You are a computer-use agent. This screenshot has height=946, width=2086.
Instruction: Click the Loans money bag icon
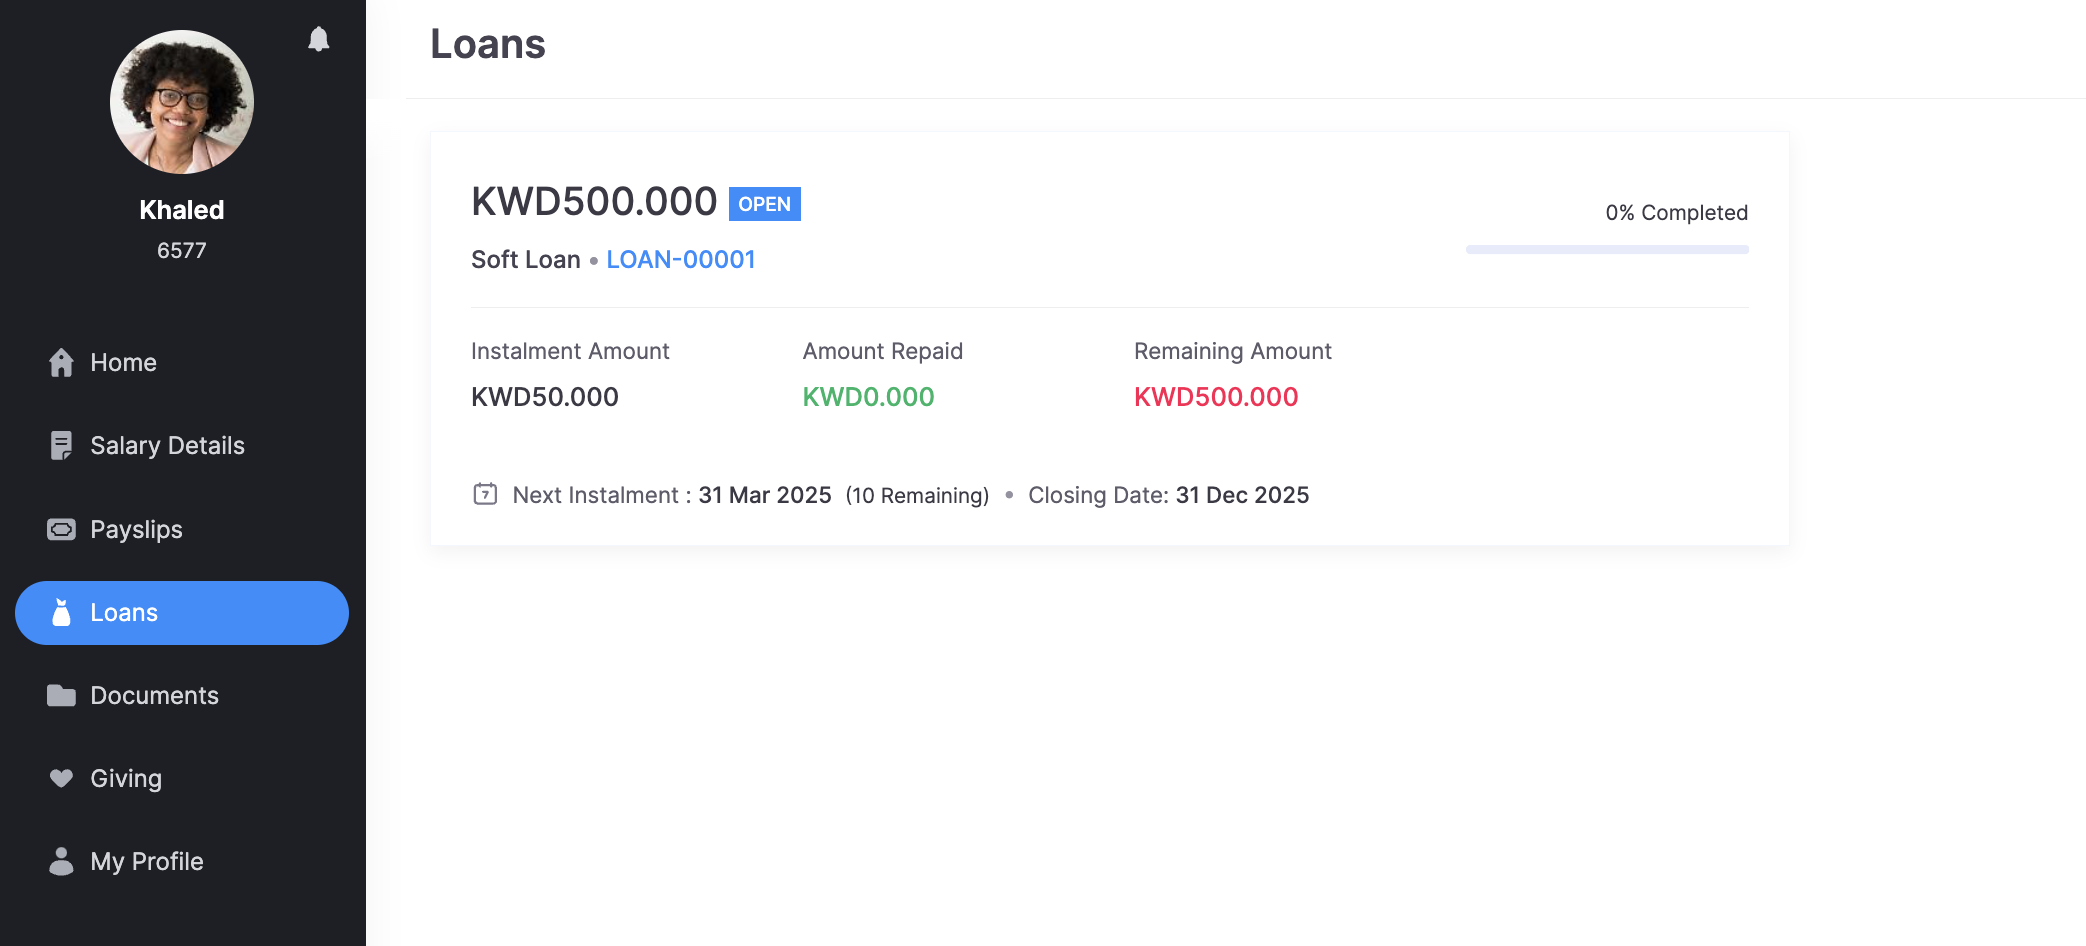(x=61, y=612)
